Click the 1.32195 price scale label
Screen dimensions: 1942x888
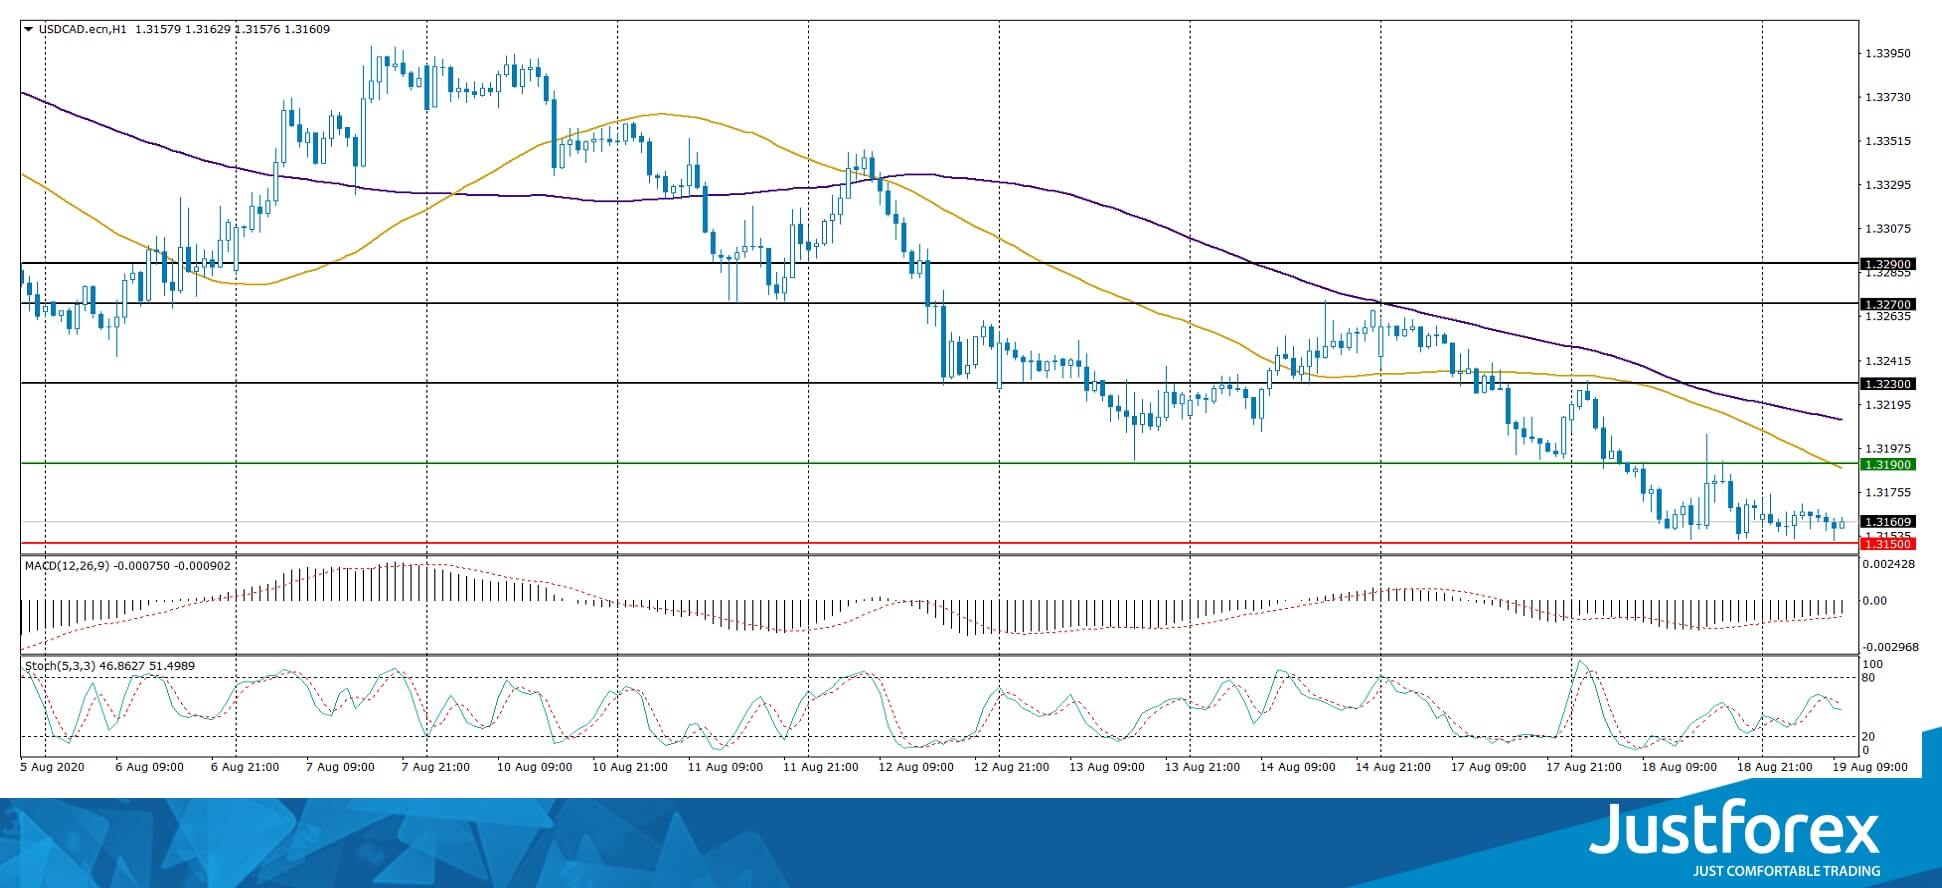click(x=1889, y=405)
